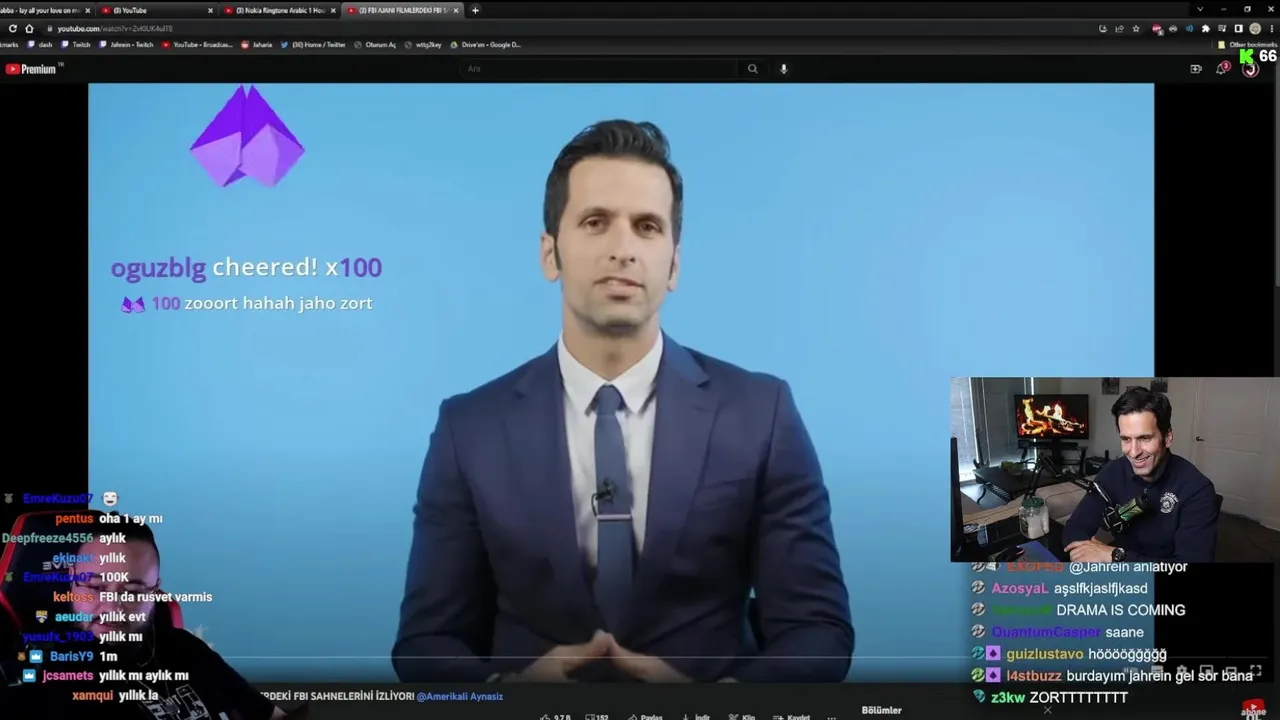Click chat username 'BarisY9'
Viewport: 1280px width, 720px height.
click(x=72, y=657)
